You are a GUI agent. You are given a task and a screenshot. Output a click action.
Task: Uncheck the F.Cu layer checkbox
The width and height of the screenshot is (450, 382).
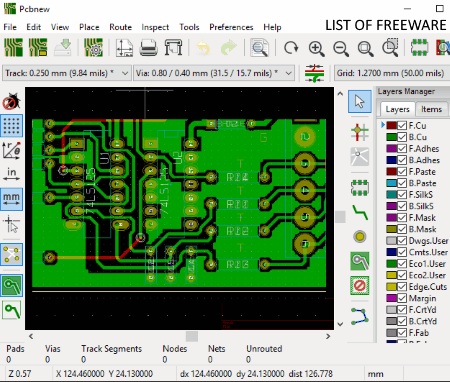[402, 126]
